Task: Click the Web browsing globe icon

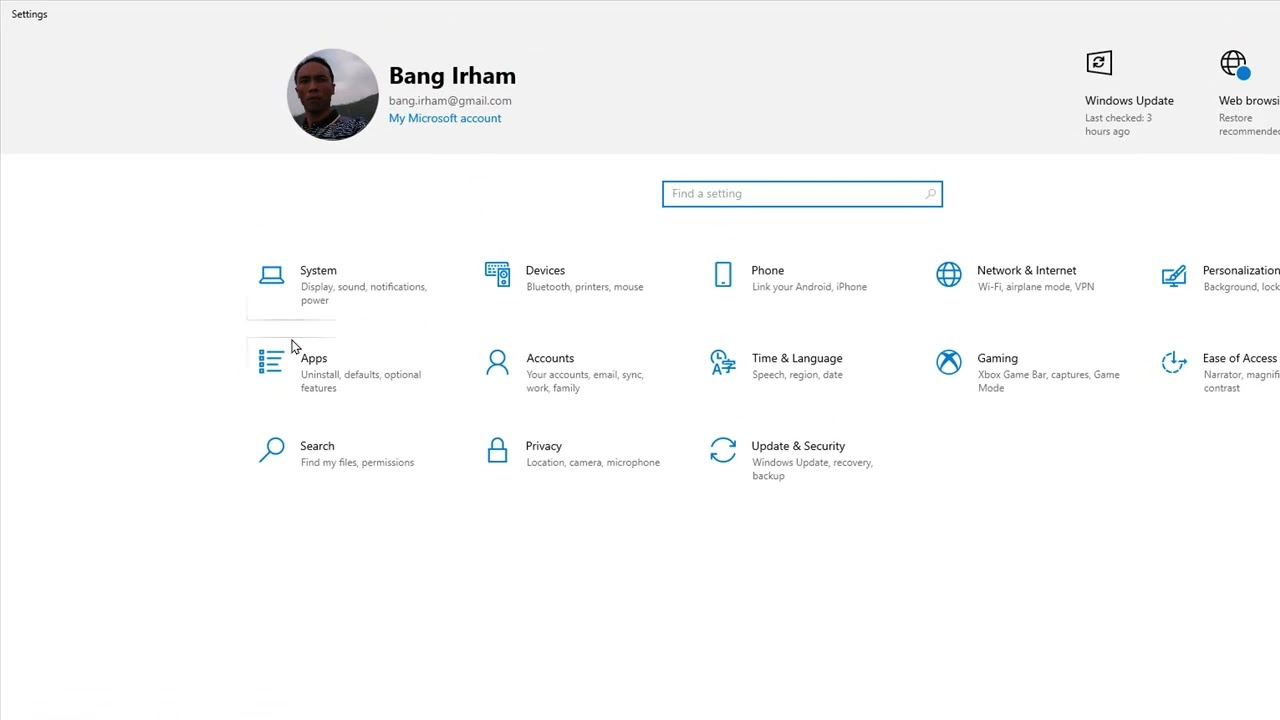Action: click(1235, 65)
